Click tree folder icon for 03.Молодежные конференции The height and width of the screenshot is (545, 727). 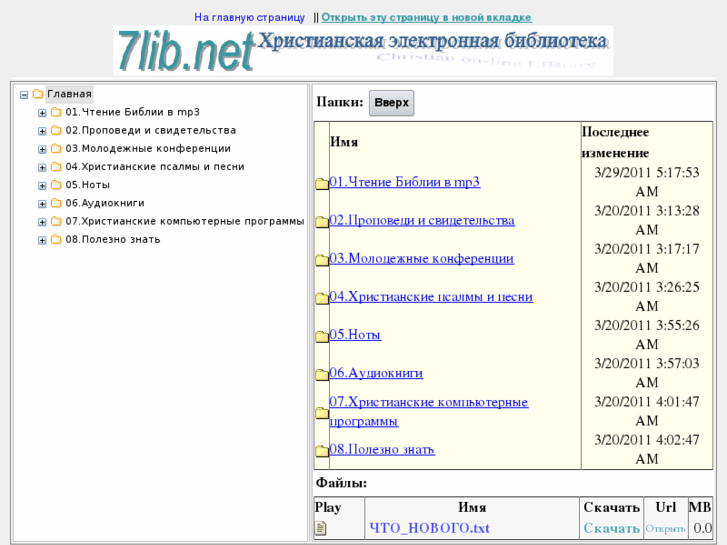coord(56,148)
